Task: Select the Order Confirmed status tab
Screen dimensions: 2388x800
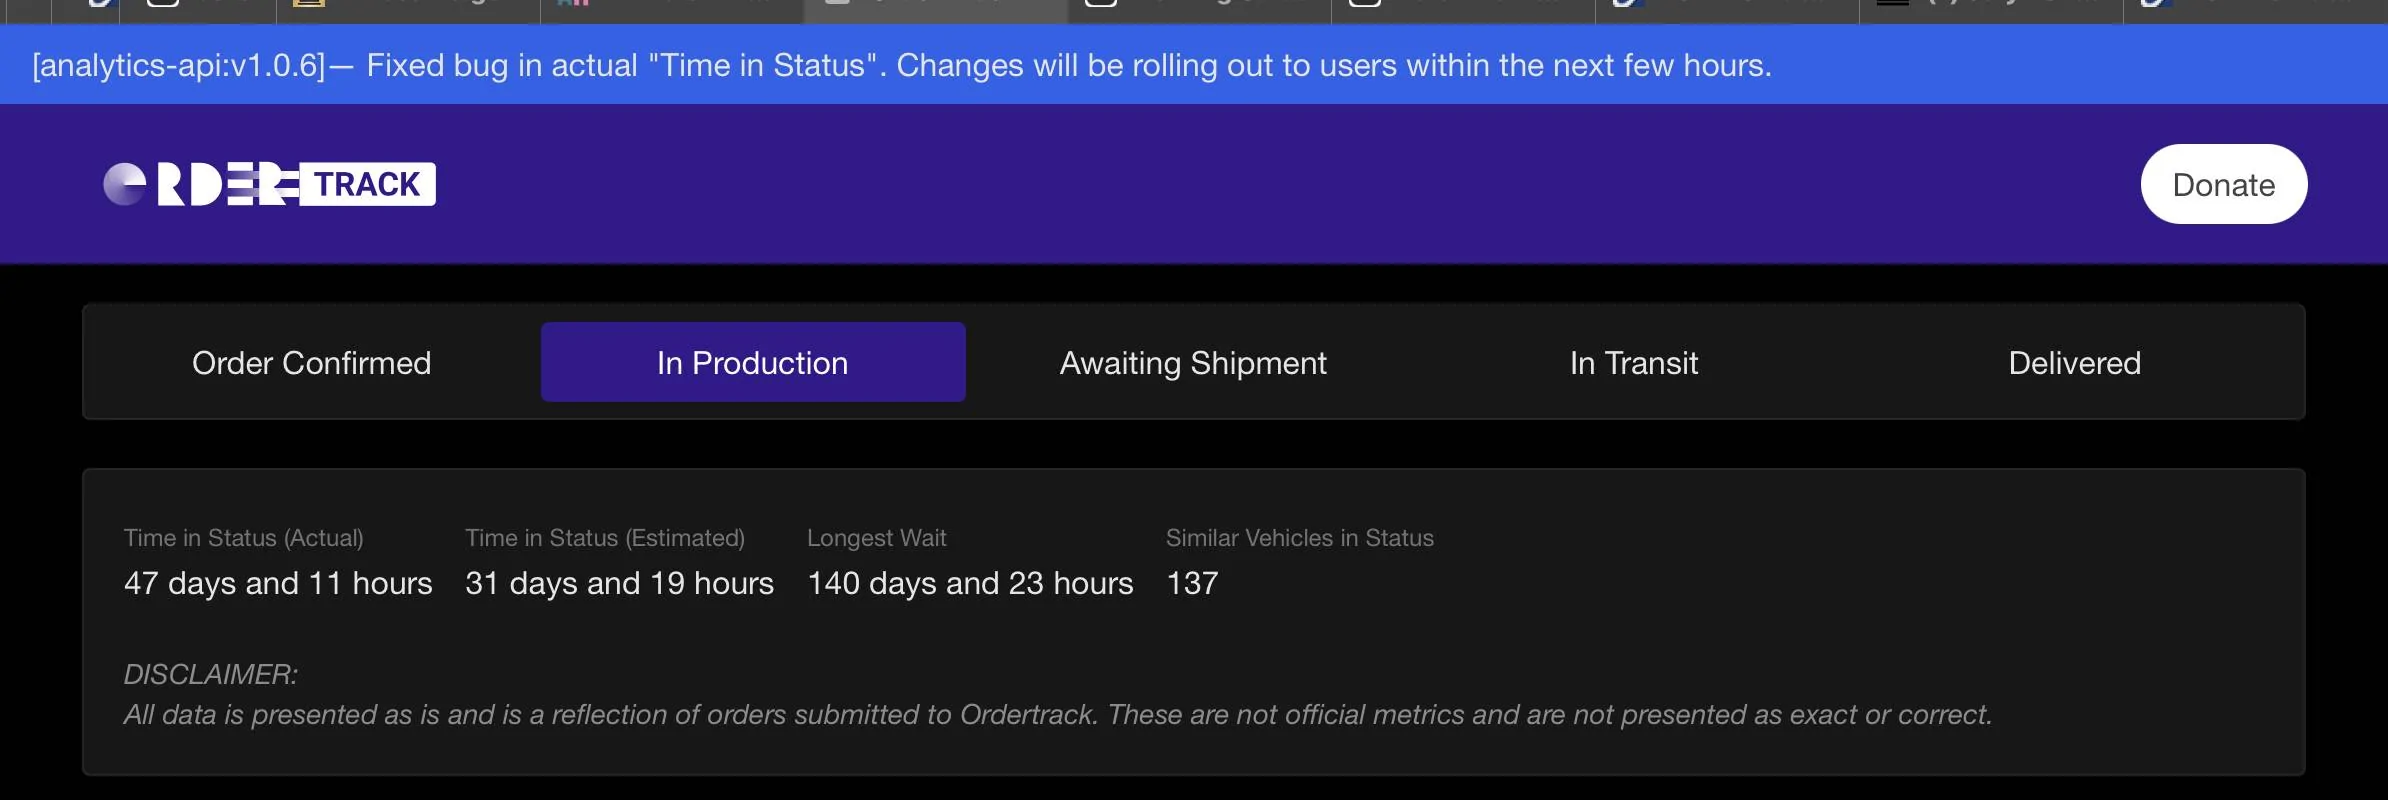Action: tap(311, 363)
